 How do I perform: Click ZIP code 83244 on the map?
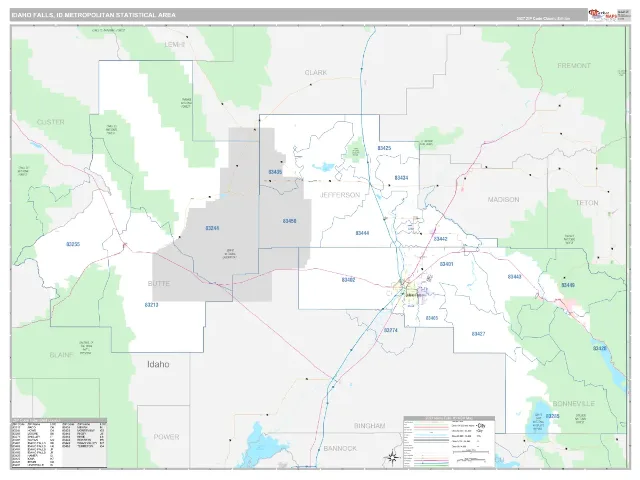[212, 228]
